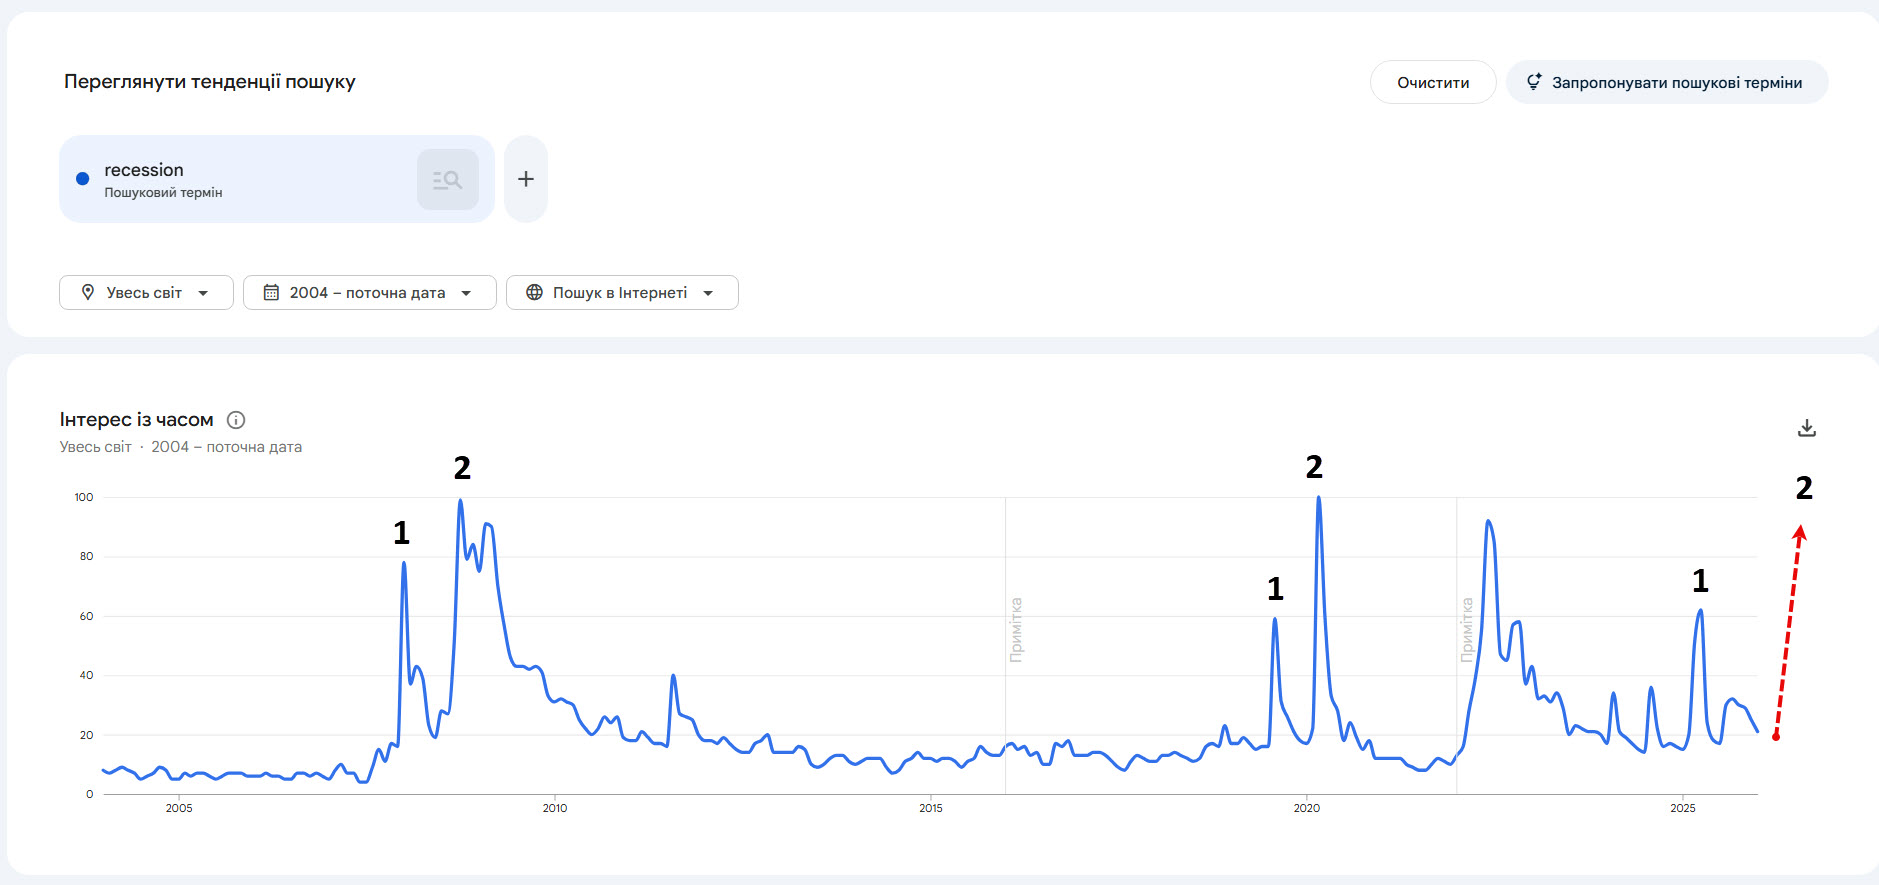Click the location pin icon for Увесь світ
Screen dimensions: 1879x885
tap(88, 292)
